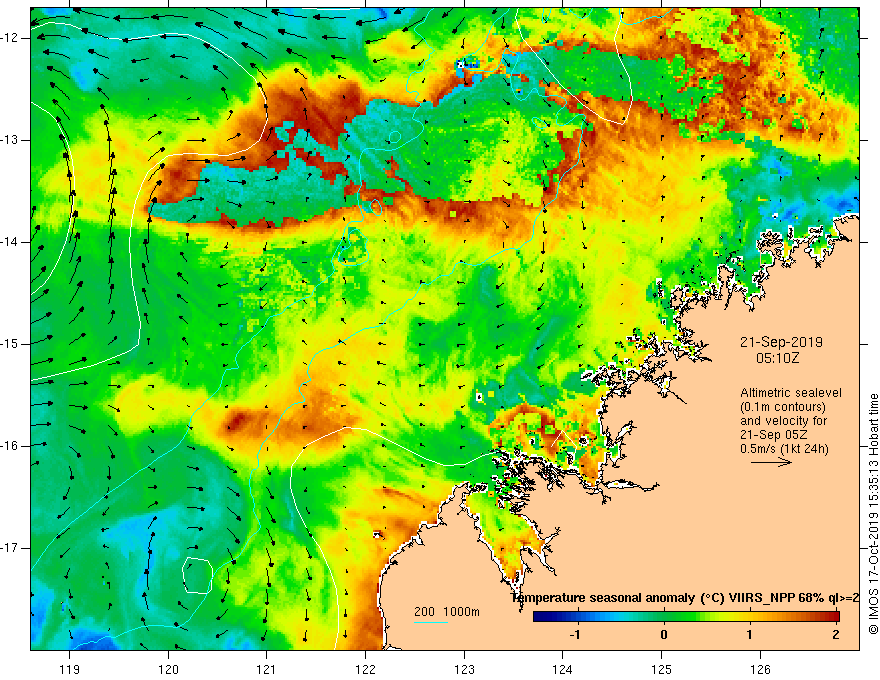Click the latitude axis label -15
This screenshot has width=880, height=680.
pos(10,344)
